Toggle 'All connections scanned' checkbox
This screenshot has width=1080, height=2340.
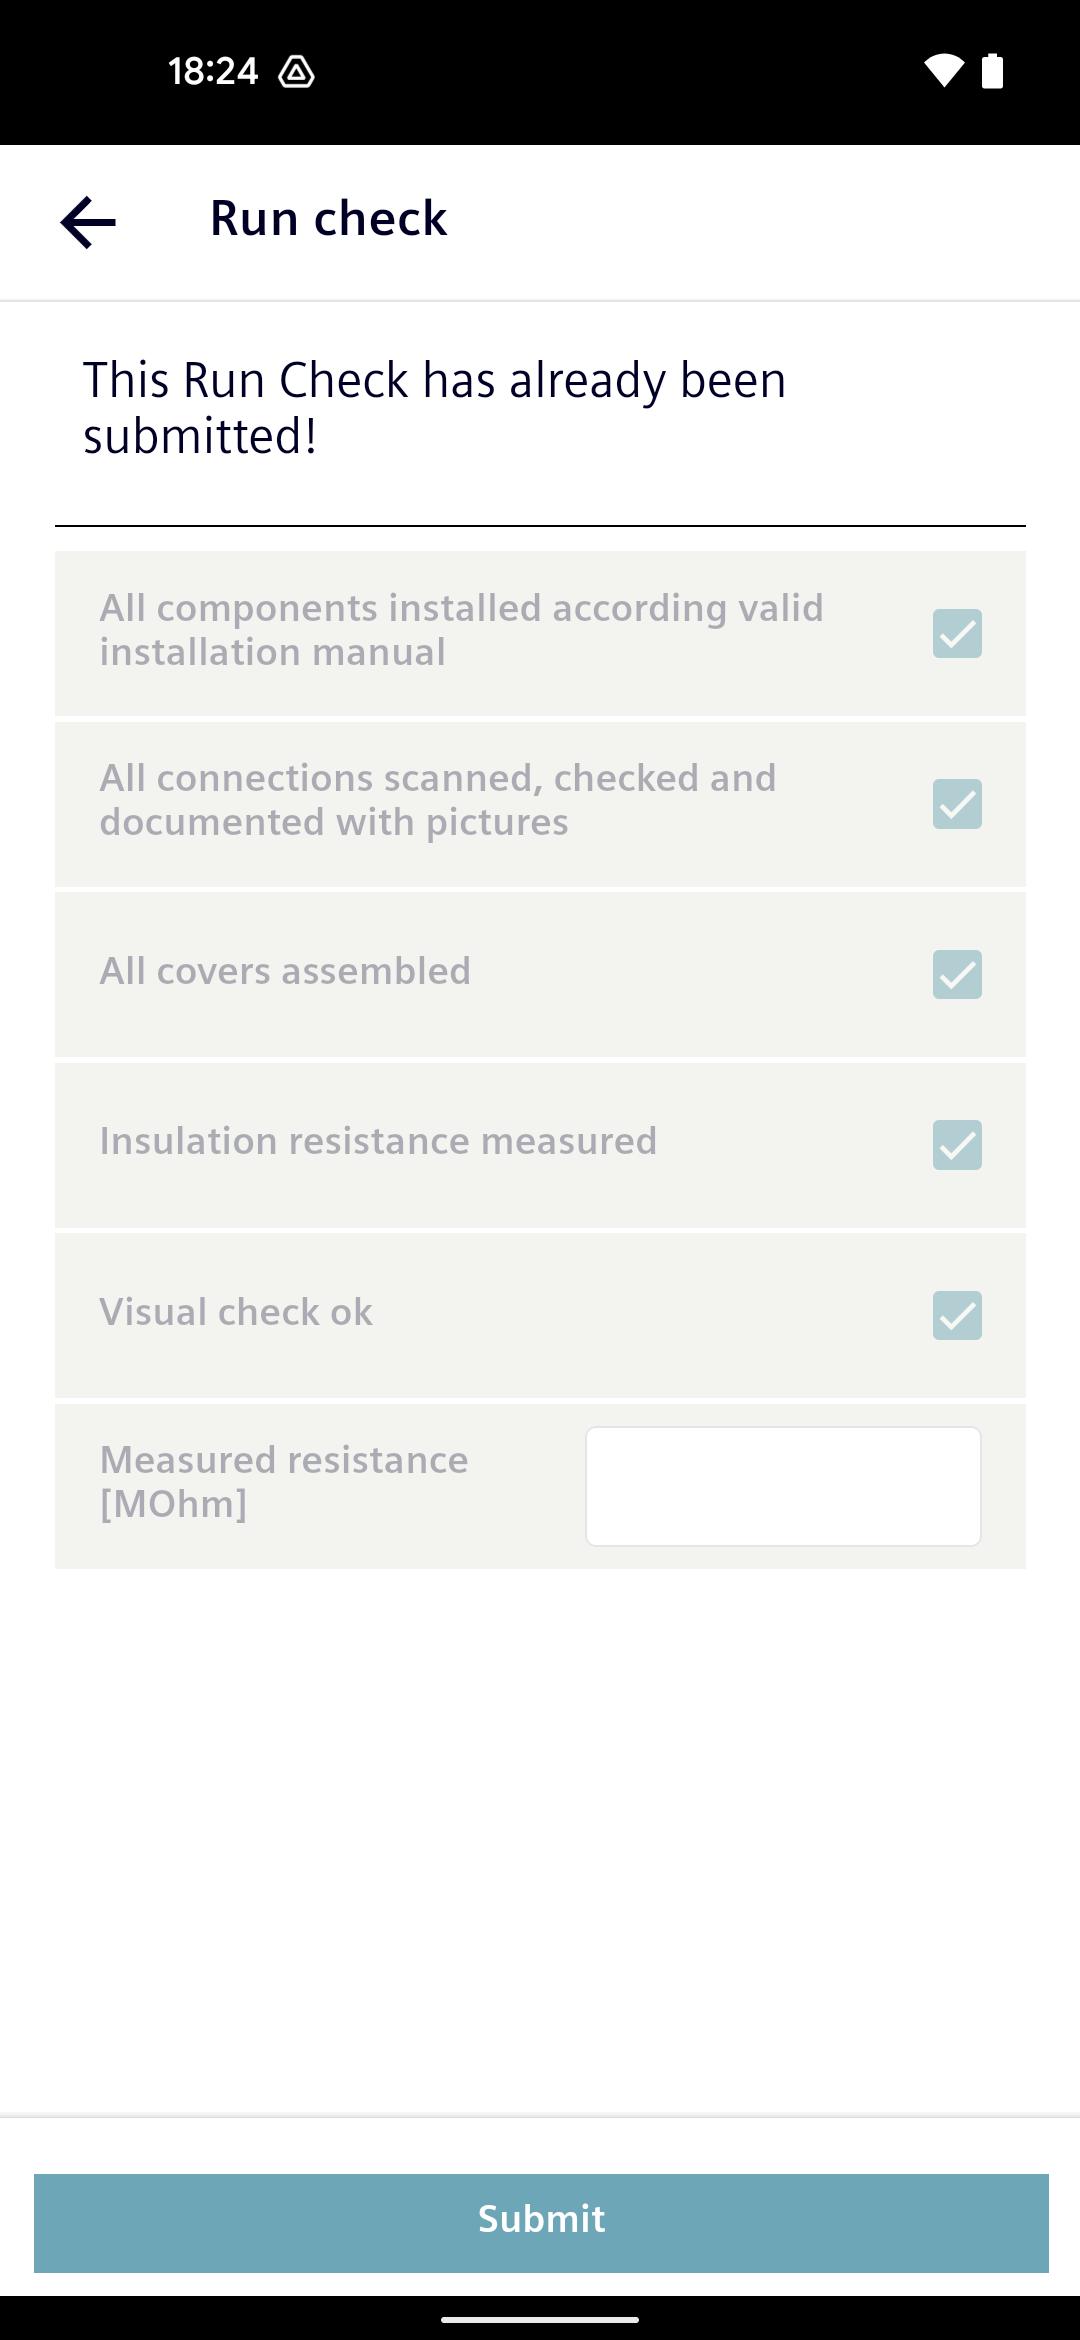click(957, 804)
